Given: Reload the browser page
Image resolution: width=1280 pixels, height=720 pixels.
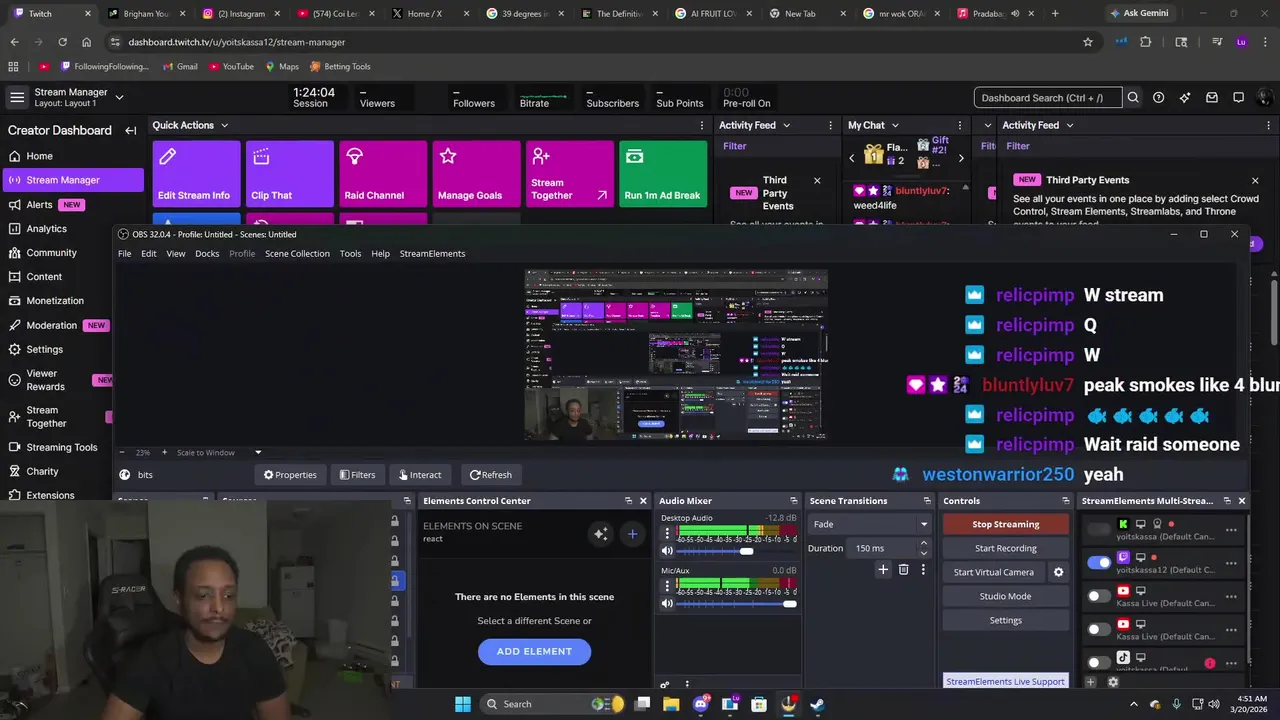Looking at the screenshot, I should [62, 42].
